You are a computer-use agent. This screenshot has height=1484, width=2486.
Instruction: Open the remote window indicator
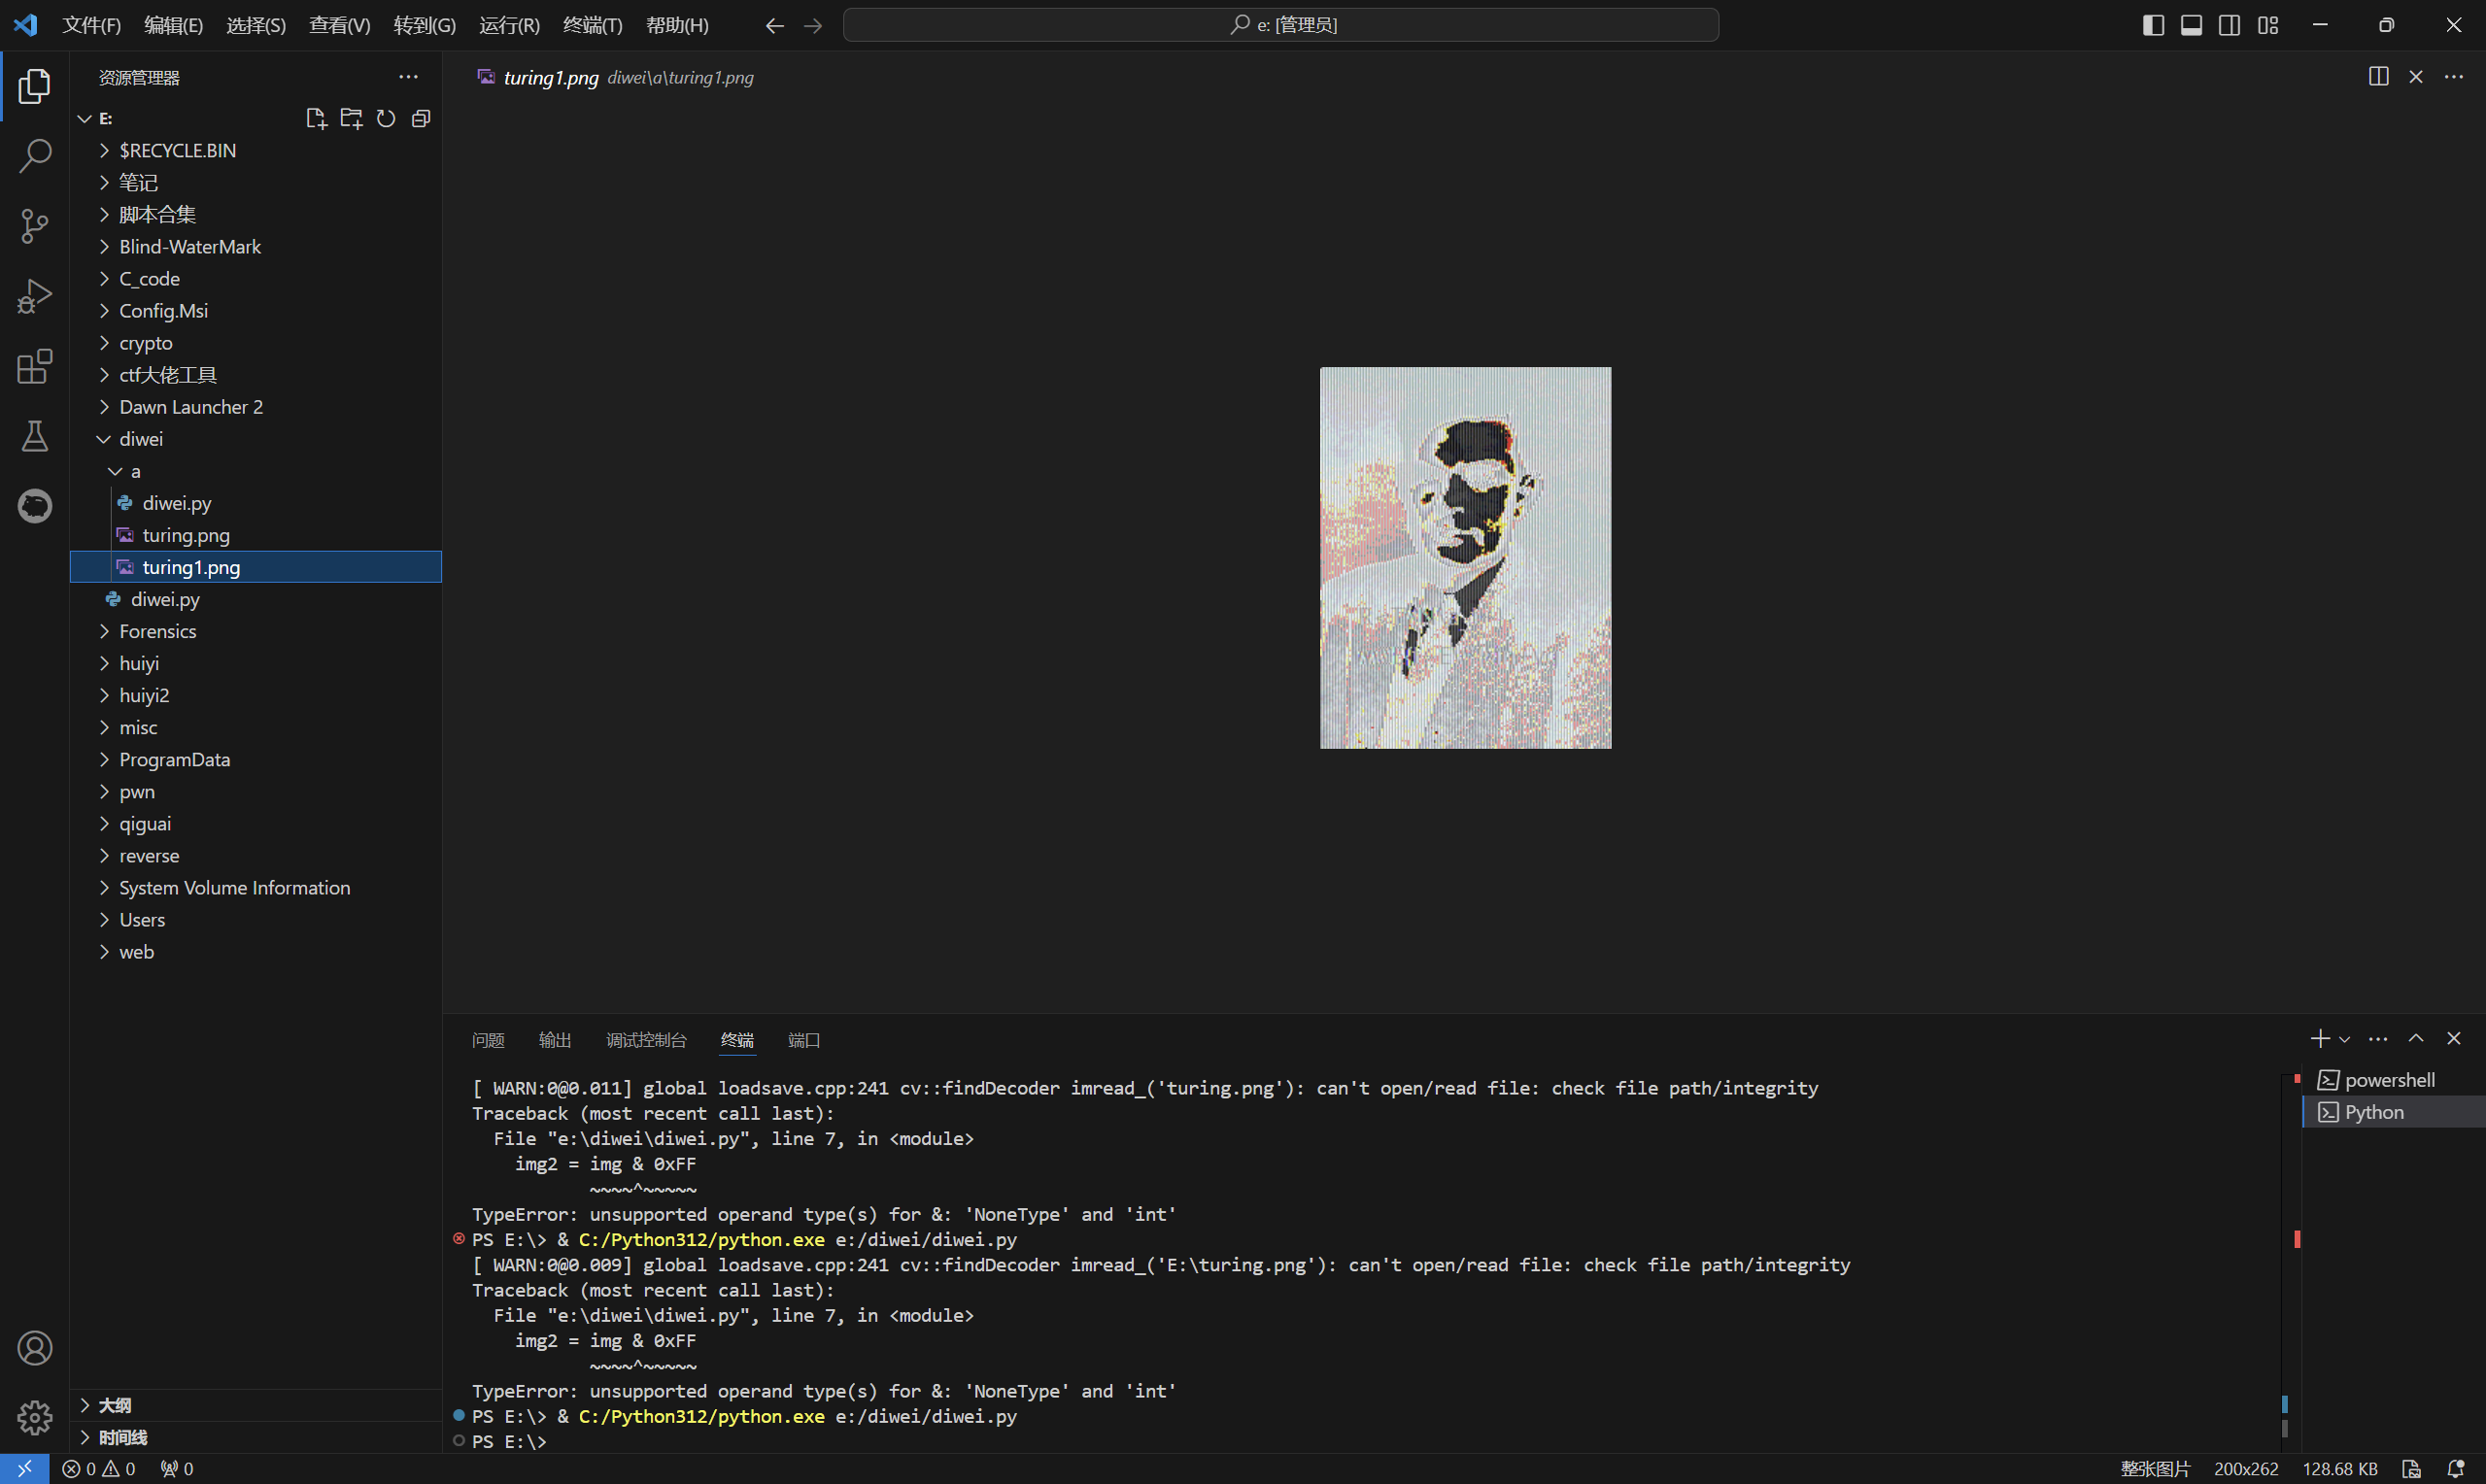(24, 1468)
